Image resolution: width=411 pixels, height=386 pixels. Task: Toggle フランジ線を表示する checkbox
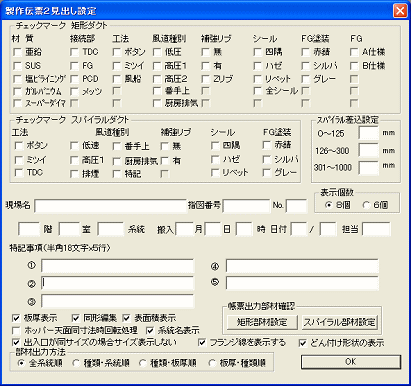202,343
